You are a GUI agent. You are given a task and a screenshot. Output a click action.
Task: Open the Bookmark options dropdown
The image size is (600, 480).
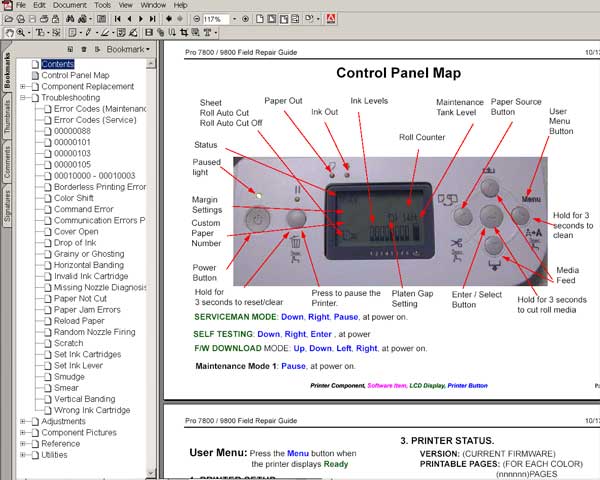pyautogui.click(x=128, y=49)
